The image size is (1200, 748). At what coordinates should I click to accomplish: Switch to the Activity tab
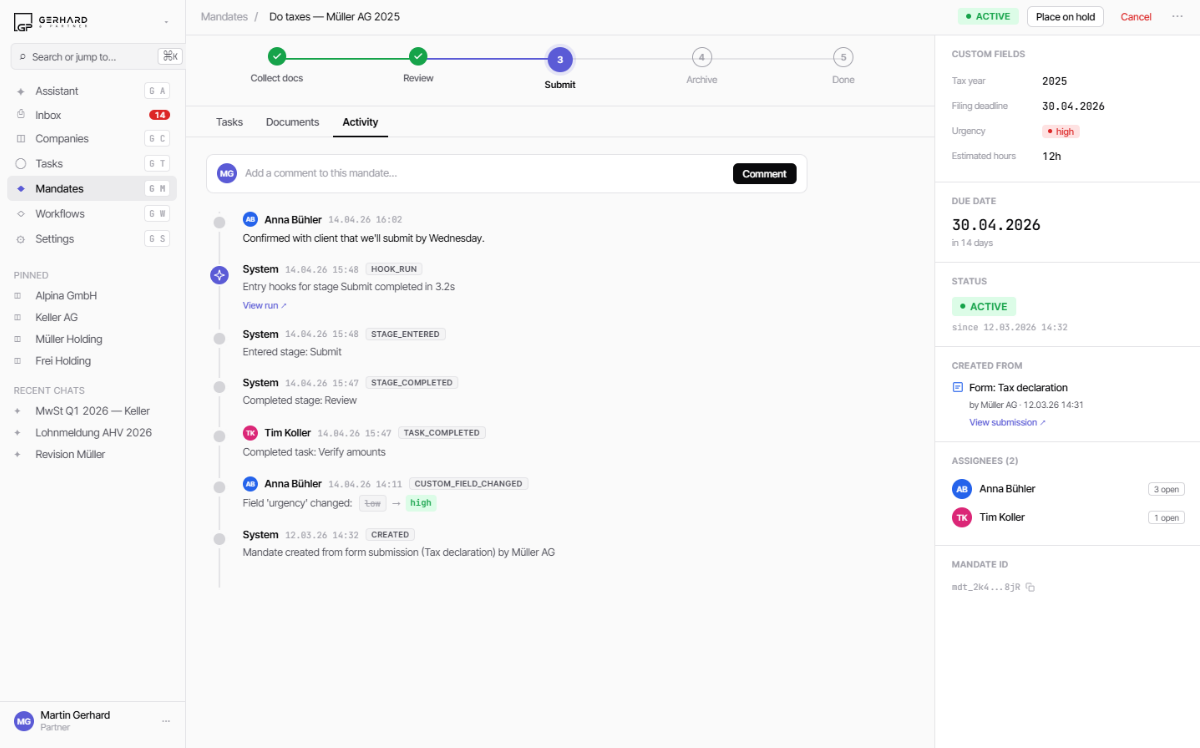click(360, 122)
